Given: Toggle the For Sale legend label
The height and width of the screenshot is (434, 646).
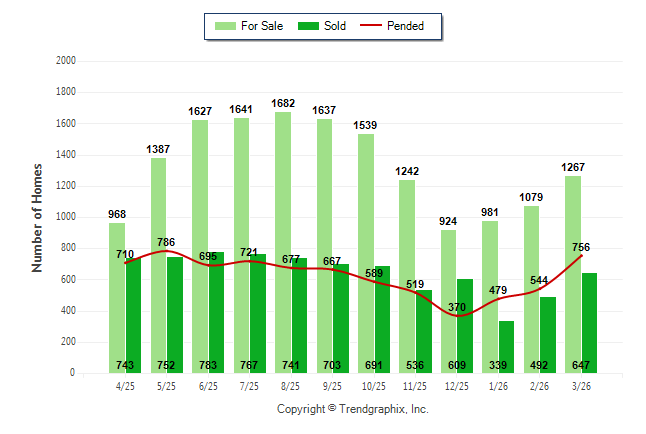Looking at the screenshot, I should pos(262,26).
